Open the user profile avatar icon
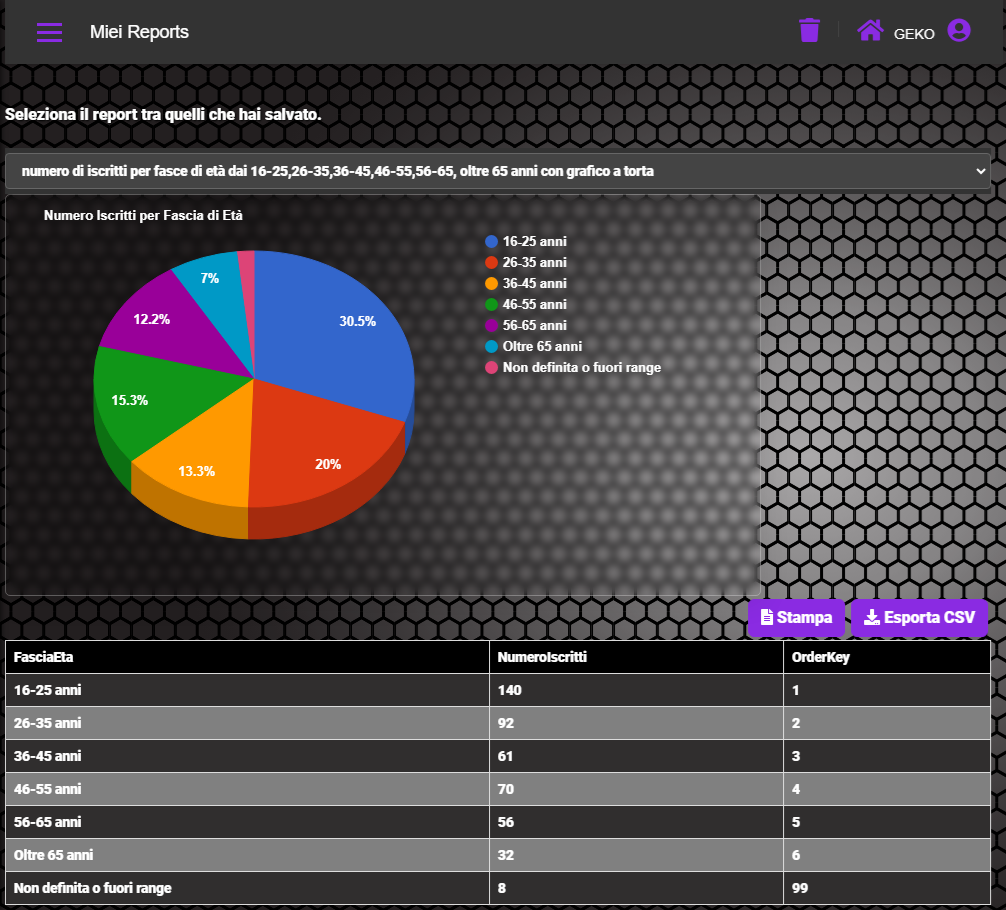Viewport: 1006px width, 910px height. [x=958, y=31]
